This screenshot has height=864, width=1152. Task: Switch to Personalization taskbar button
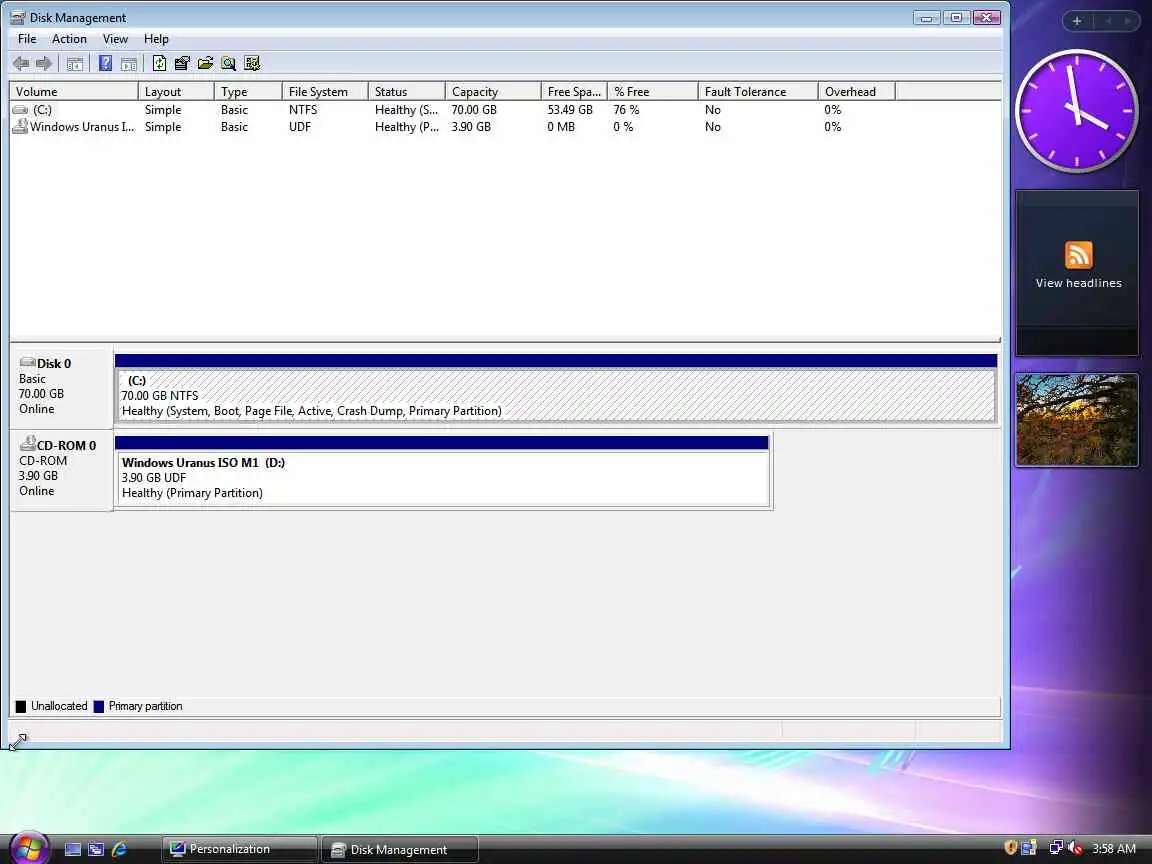point(240,849)
